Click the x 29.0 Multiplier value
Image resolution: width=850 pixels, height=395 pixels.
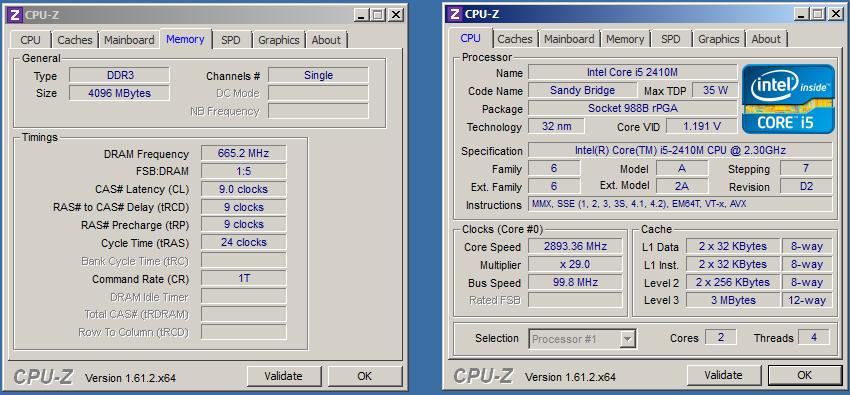[x=575, y=264]
